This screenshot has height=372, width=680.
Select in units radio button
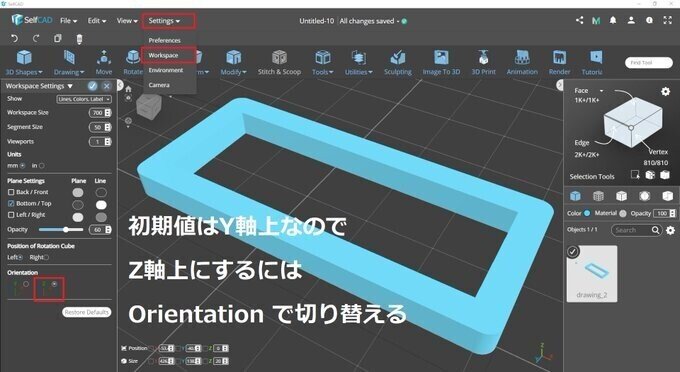pos(42,166)
